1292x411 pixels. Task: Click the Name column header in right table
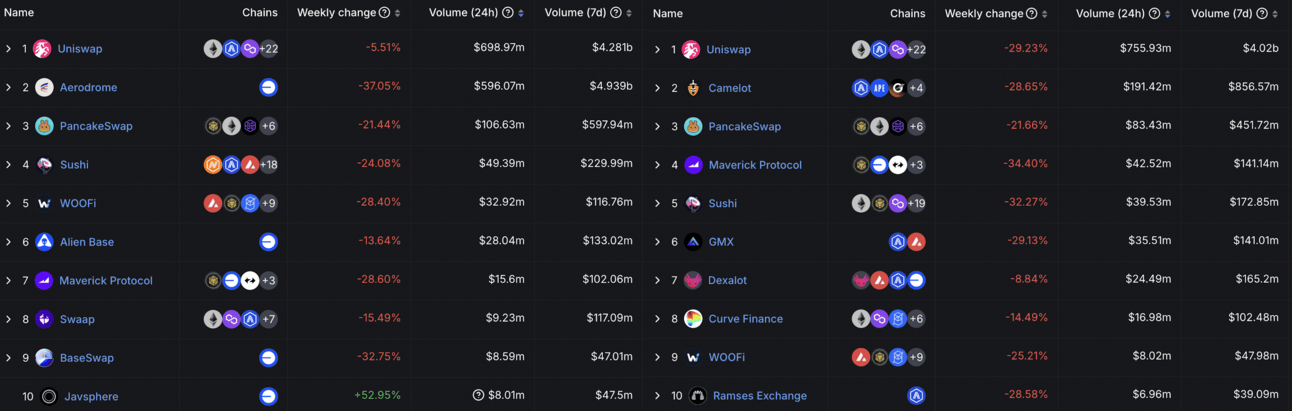tap(668, 14)
